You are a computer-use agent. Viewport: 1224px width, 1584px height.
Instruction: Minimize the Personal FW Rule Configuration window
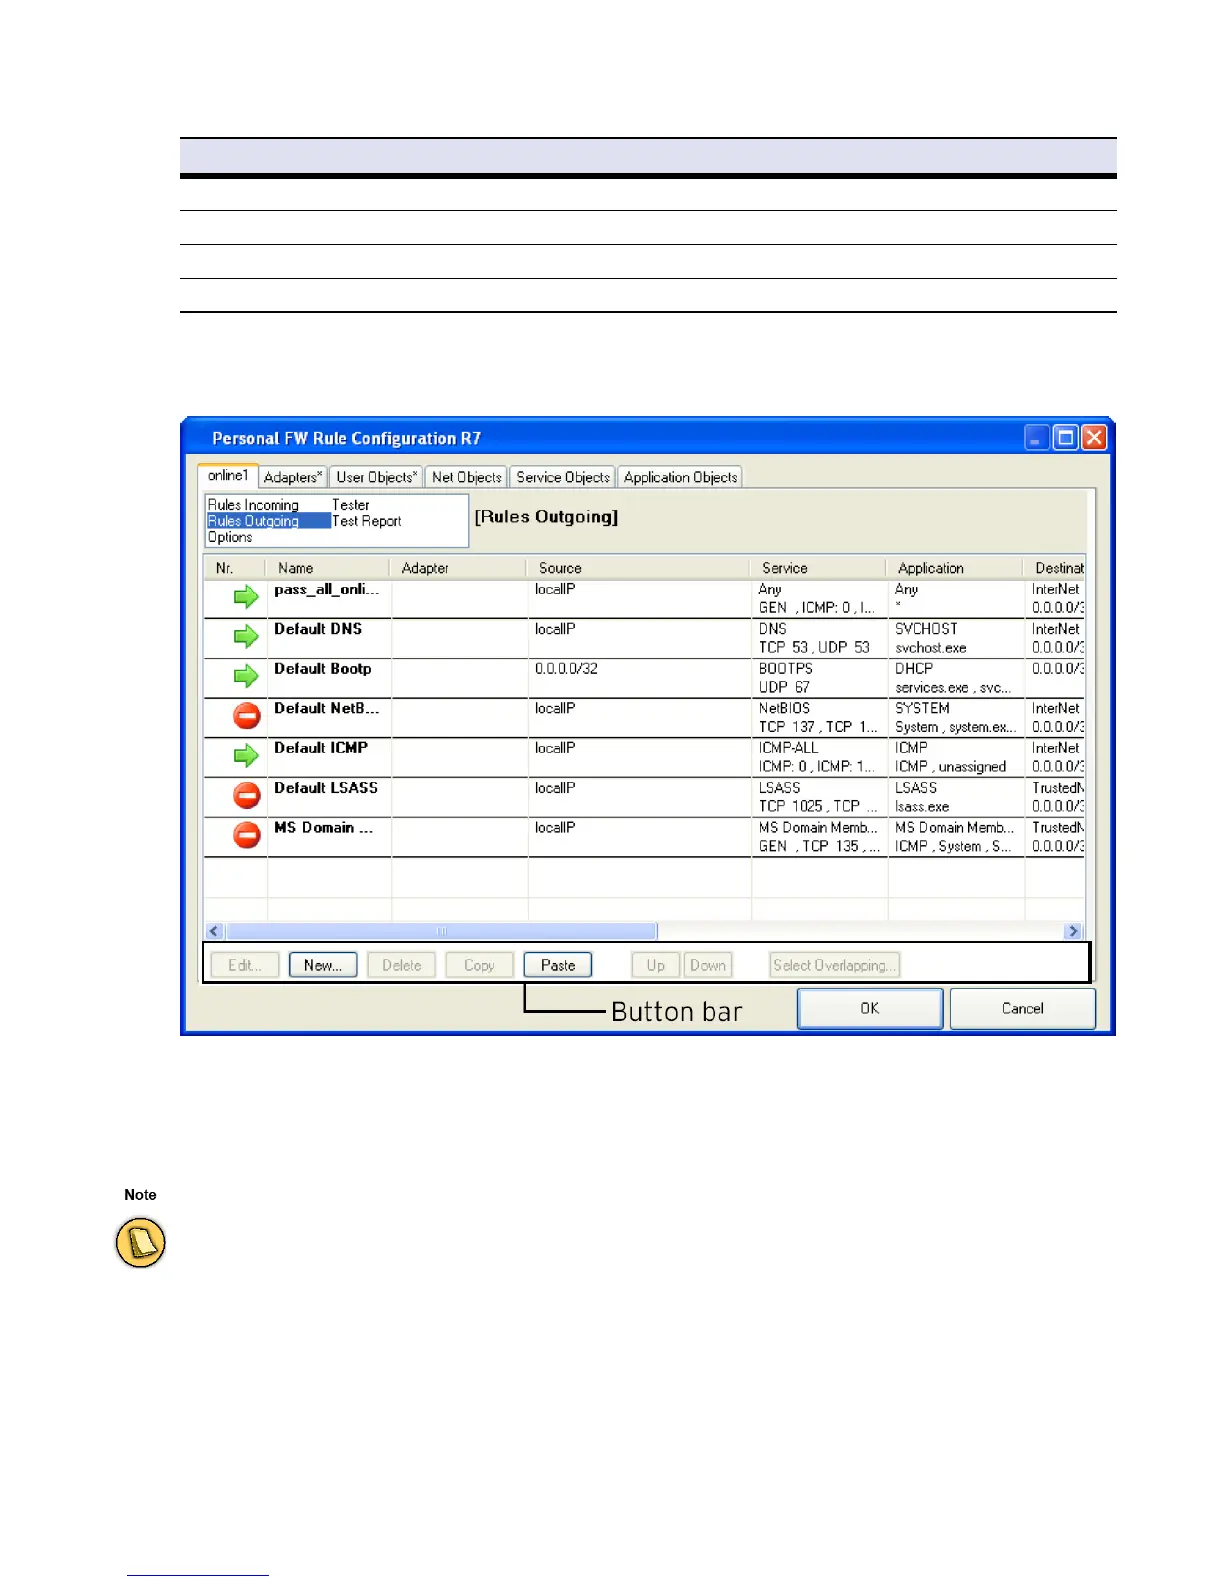tap(1037, 438)
